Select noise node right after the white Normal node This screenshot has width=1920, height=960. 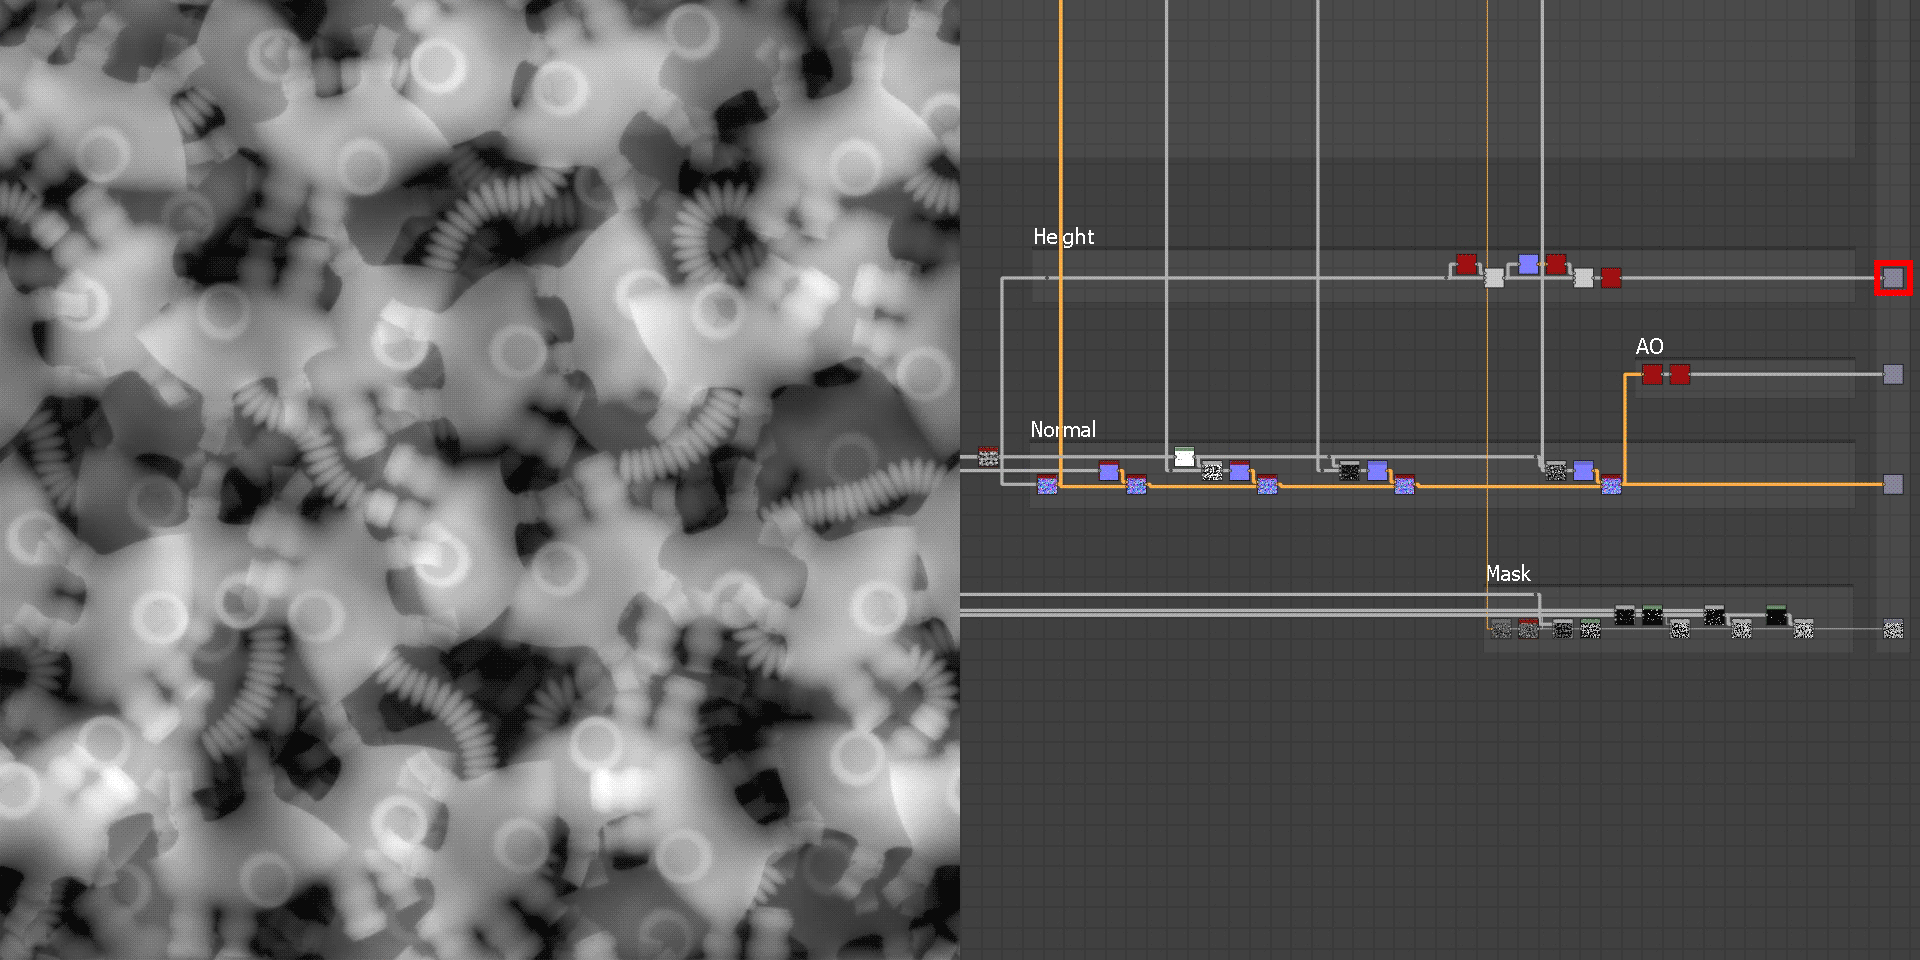coord(1212,471)
